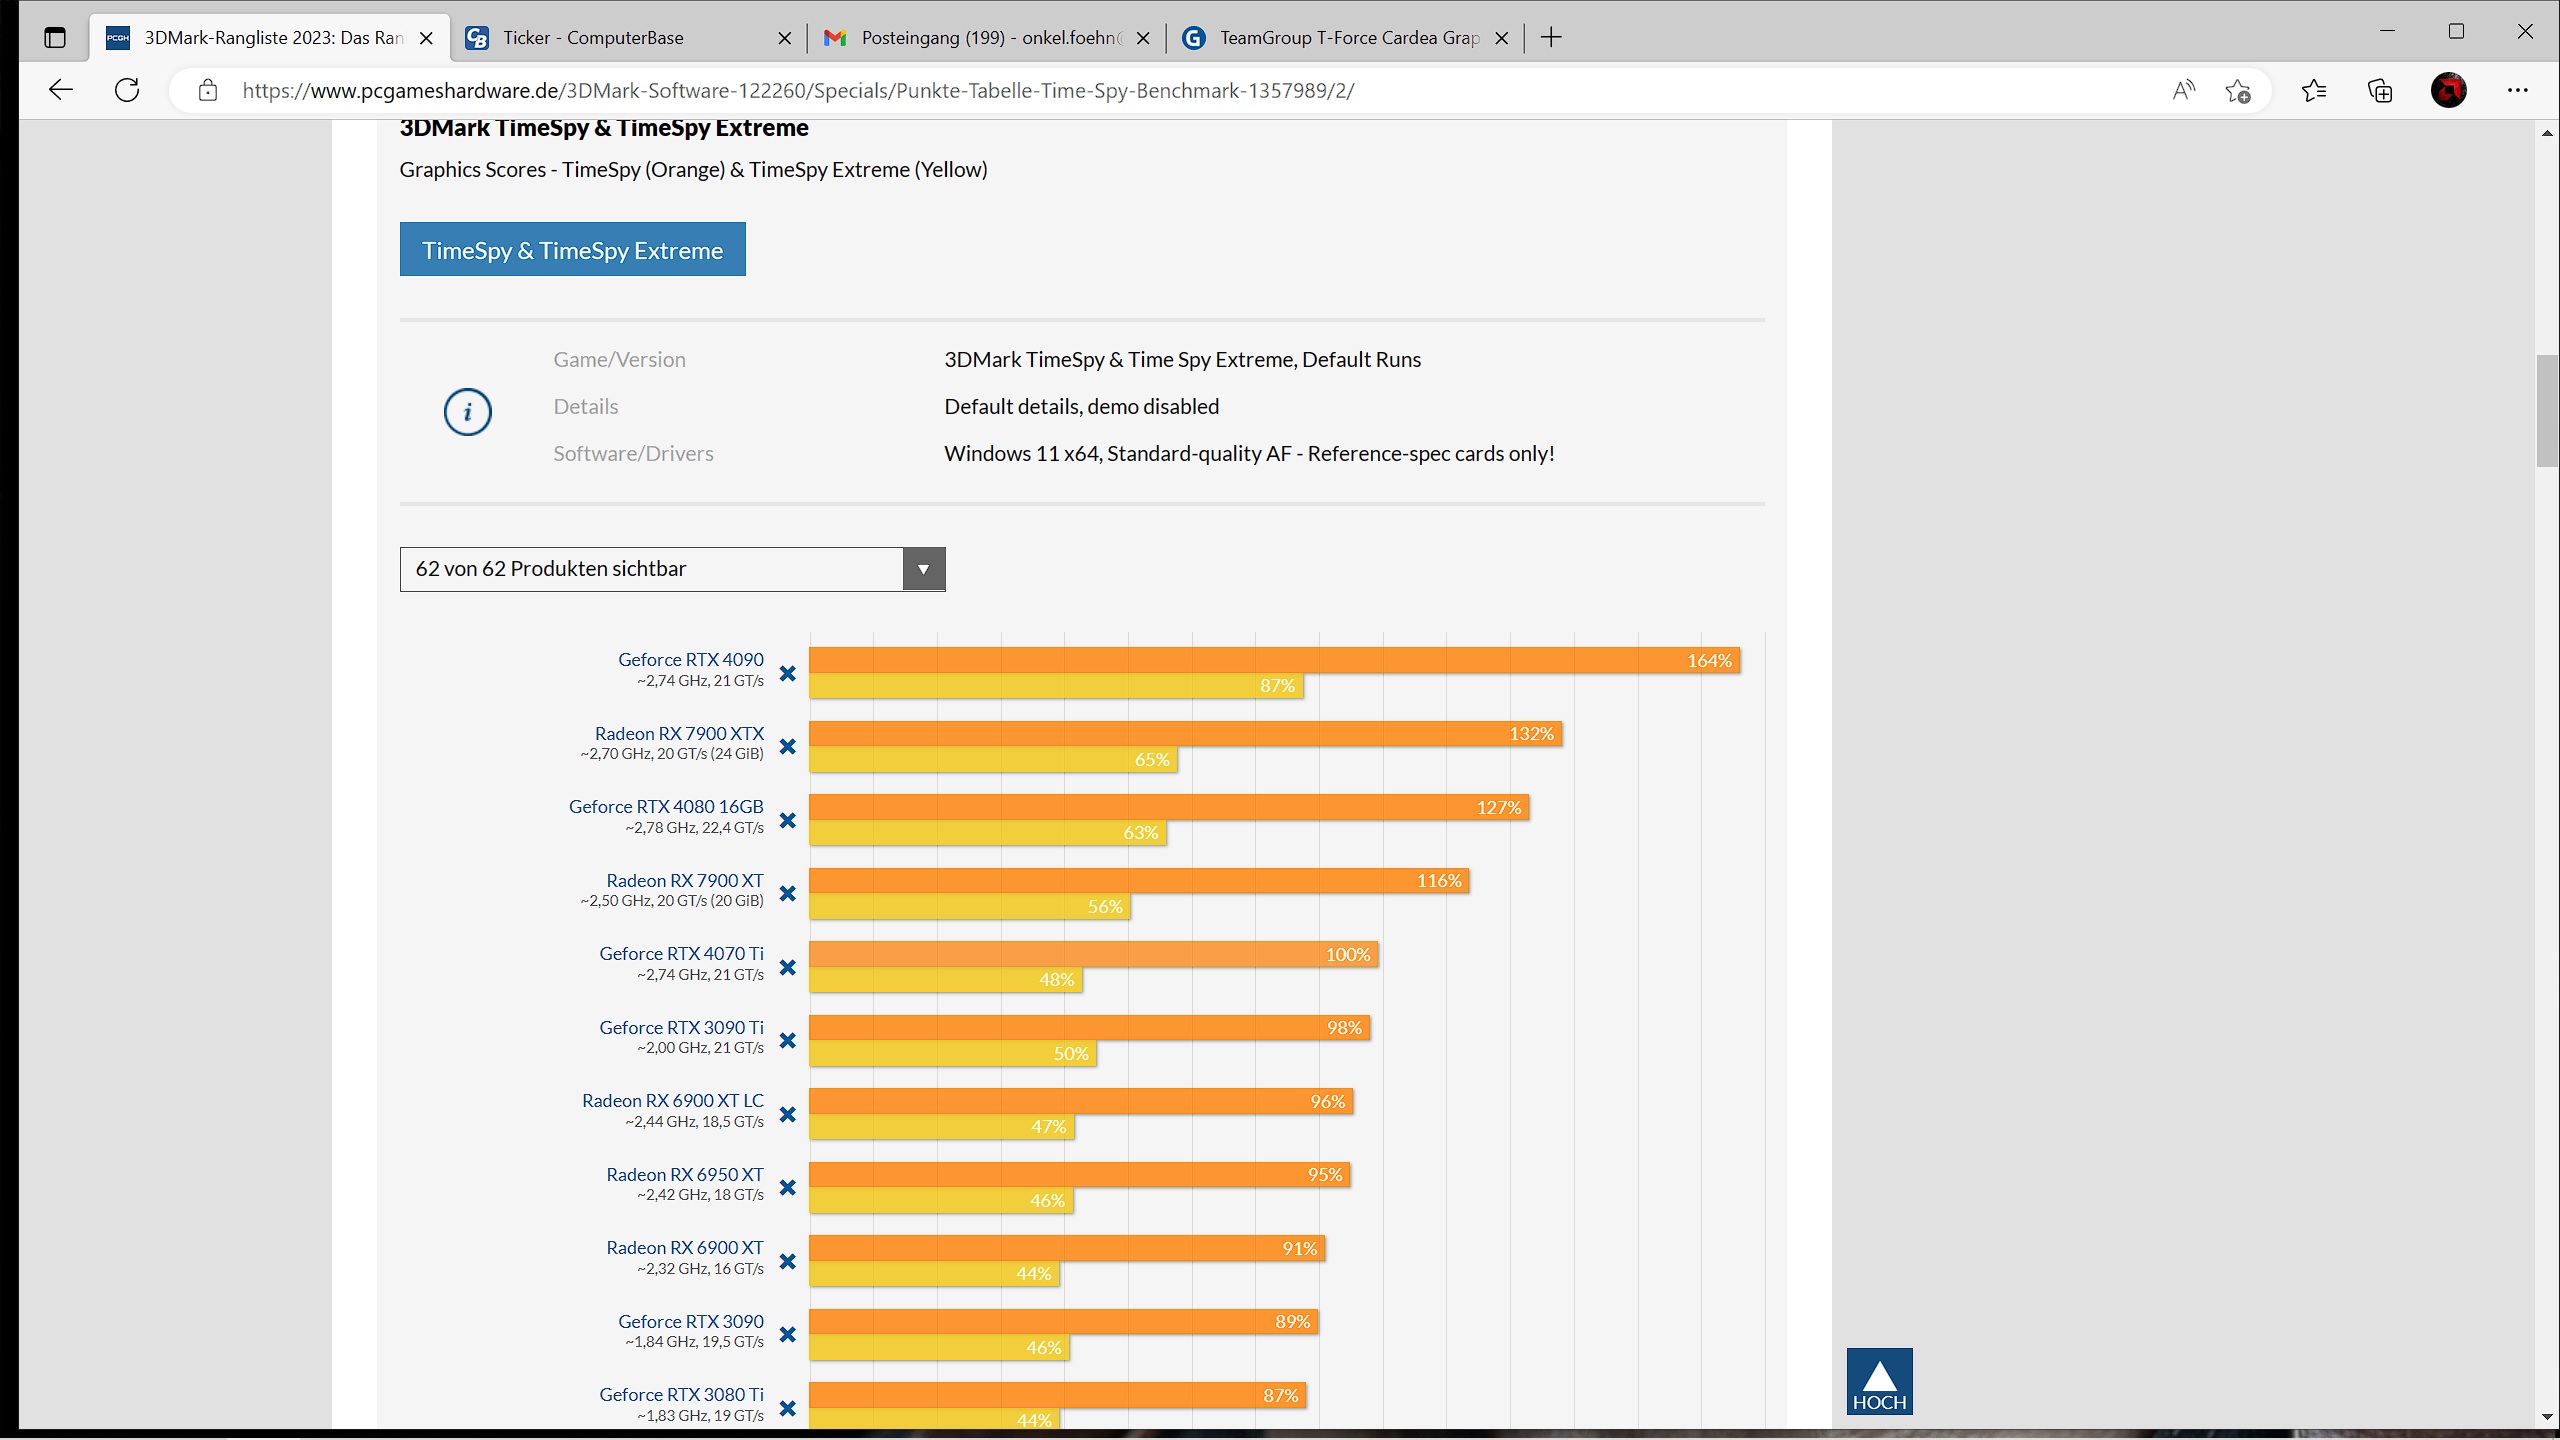Hide the Geforce RTX 4090 entry
Viewport: 2560px width, 1440px height.
788,673
